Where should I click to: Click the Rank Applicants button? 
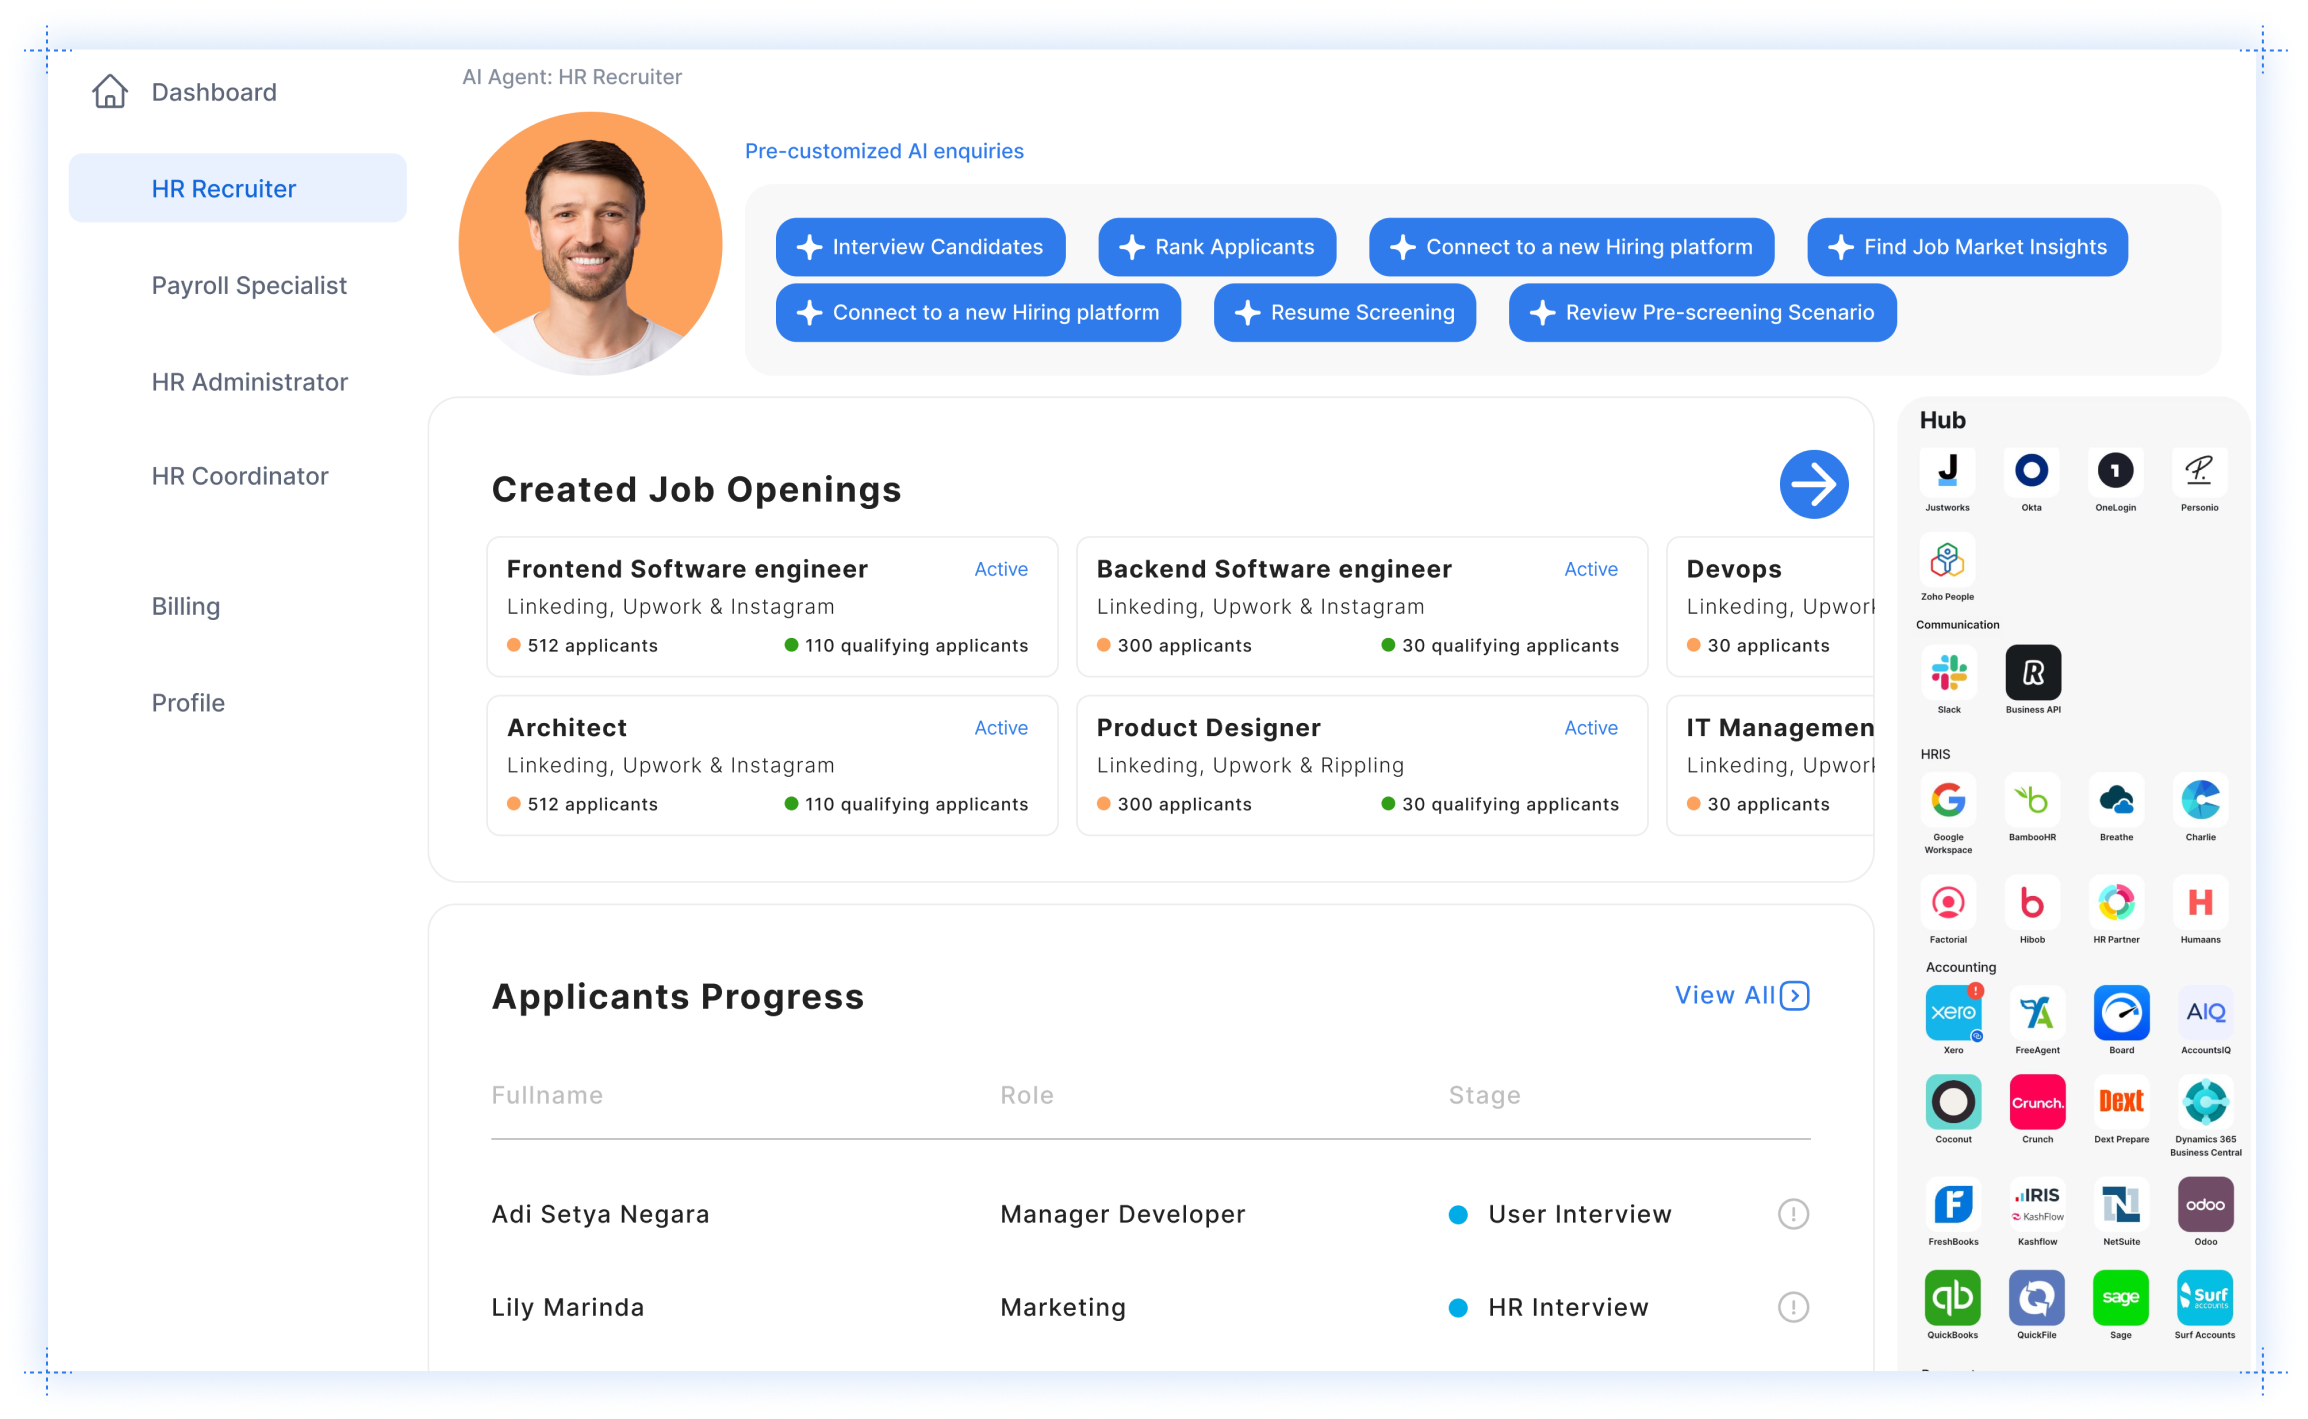1216,247
